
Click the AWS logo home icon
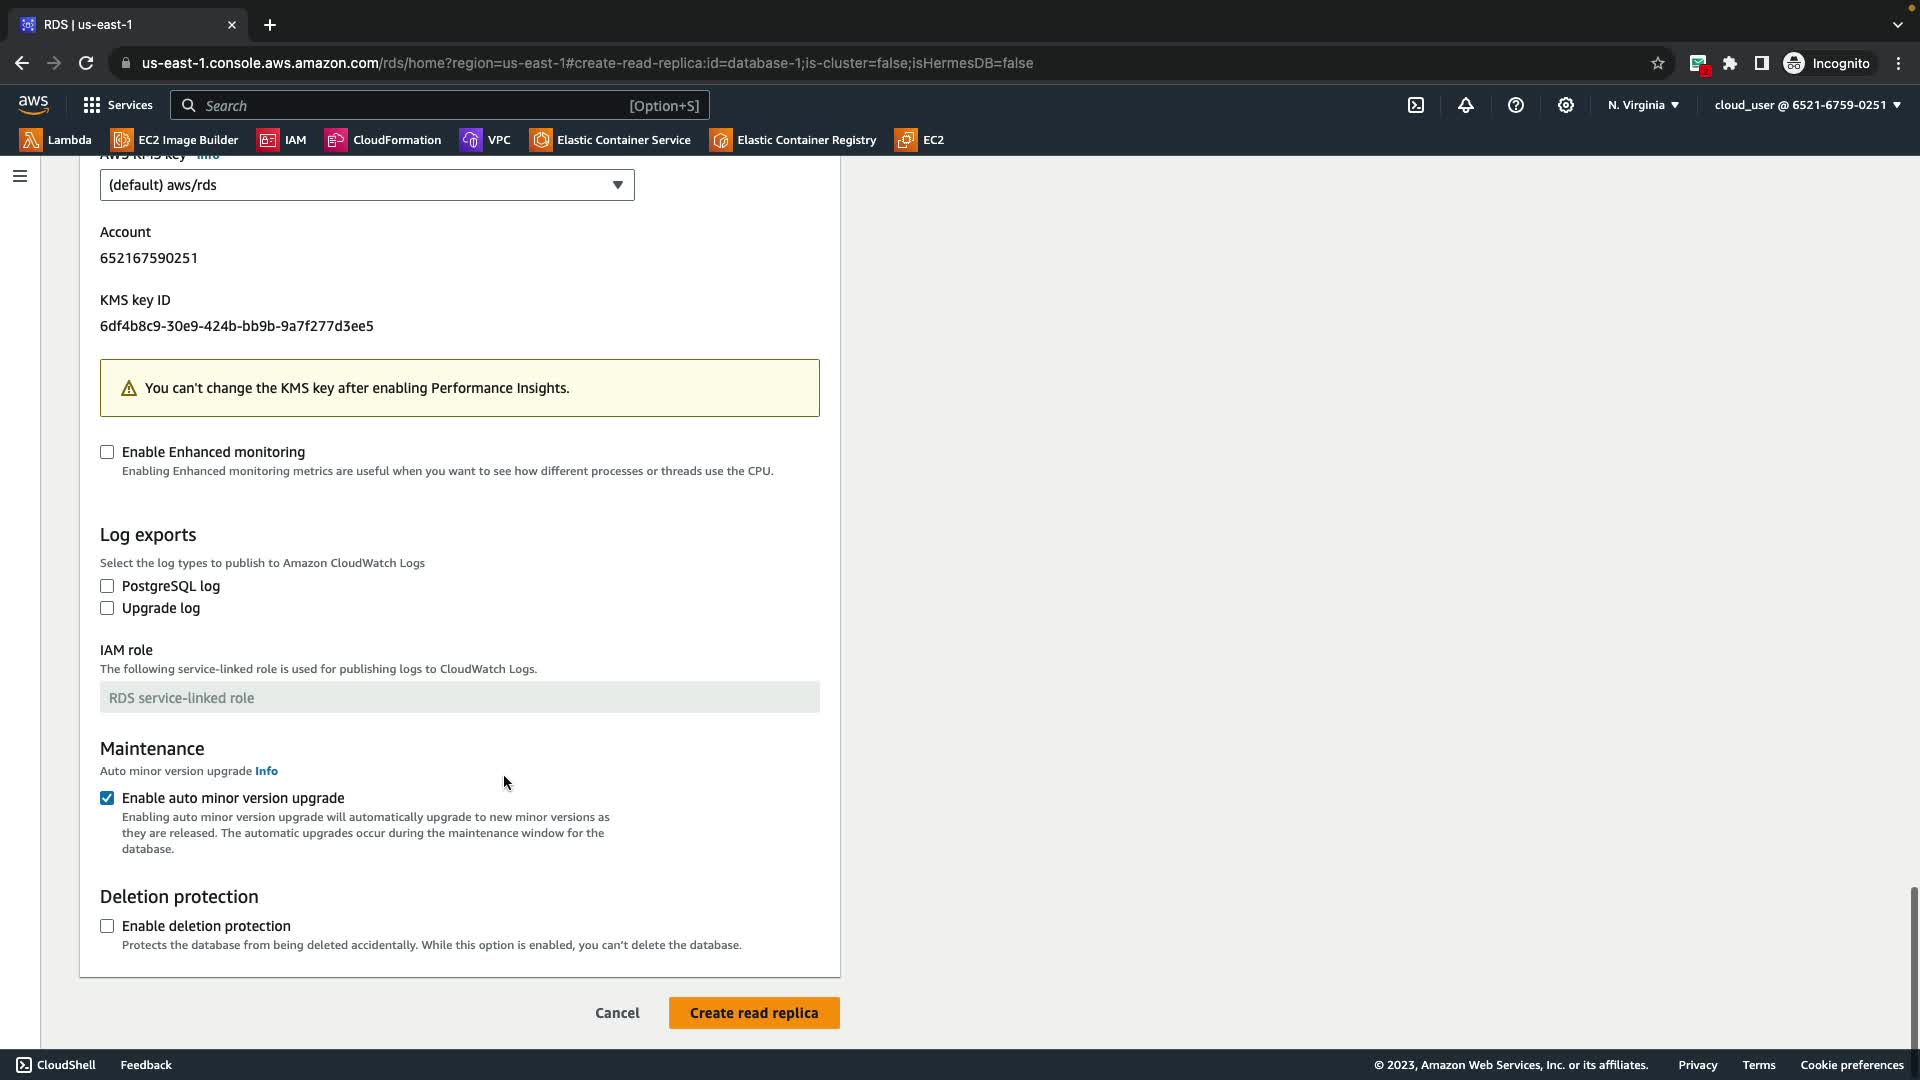[x=33, y=105]
